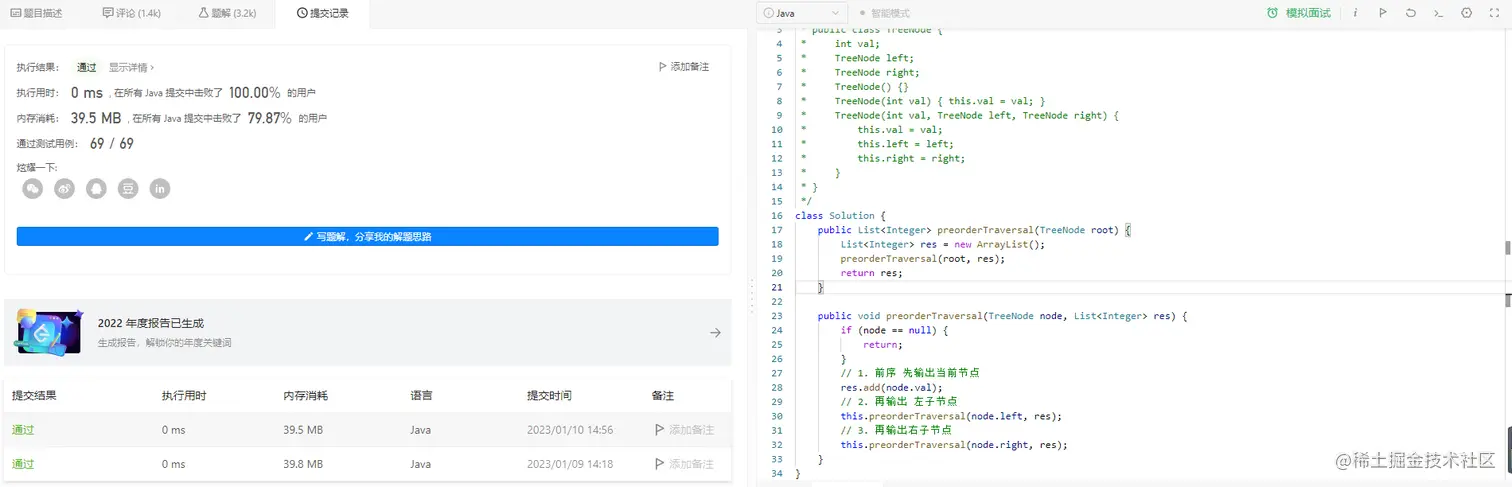1512x487 pixels.
Task: Open editor settings gear icon
Action: pyautogui.click(x=1467, y=13)
